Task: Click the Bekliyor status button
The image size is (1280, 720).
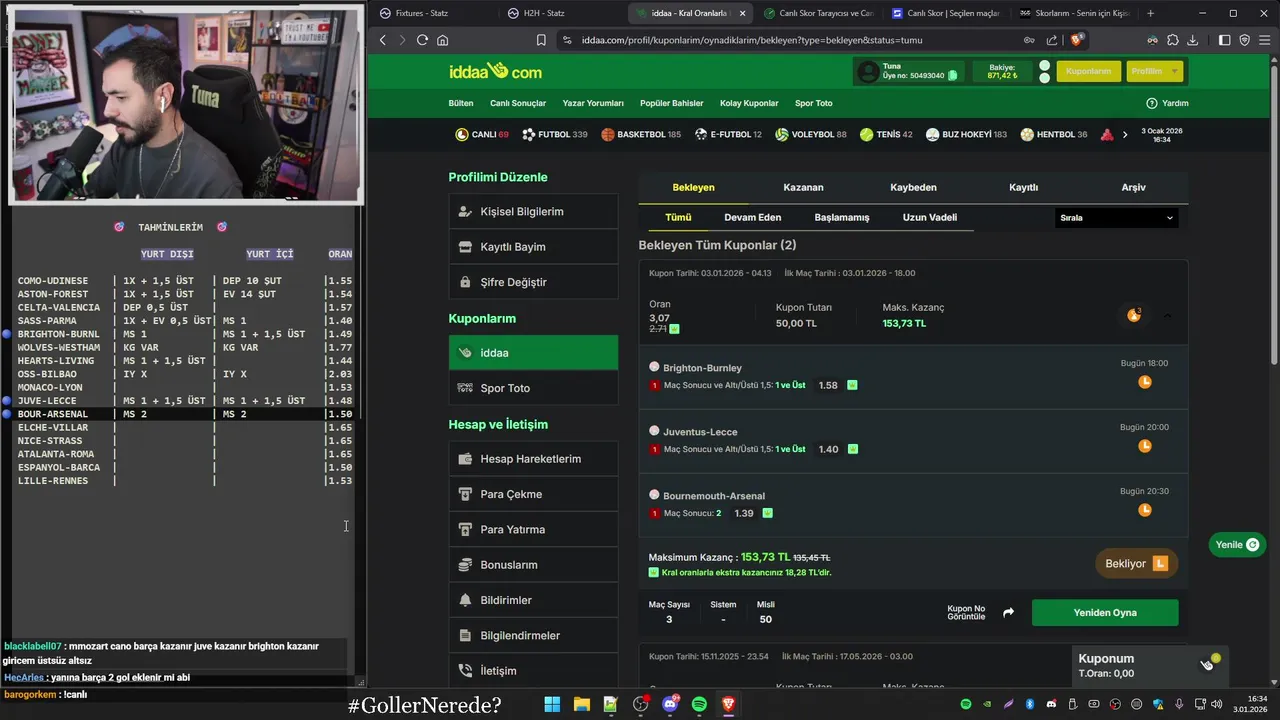Action: (x=1136, y=564)
